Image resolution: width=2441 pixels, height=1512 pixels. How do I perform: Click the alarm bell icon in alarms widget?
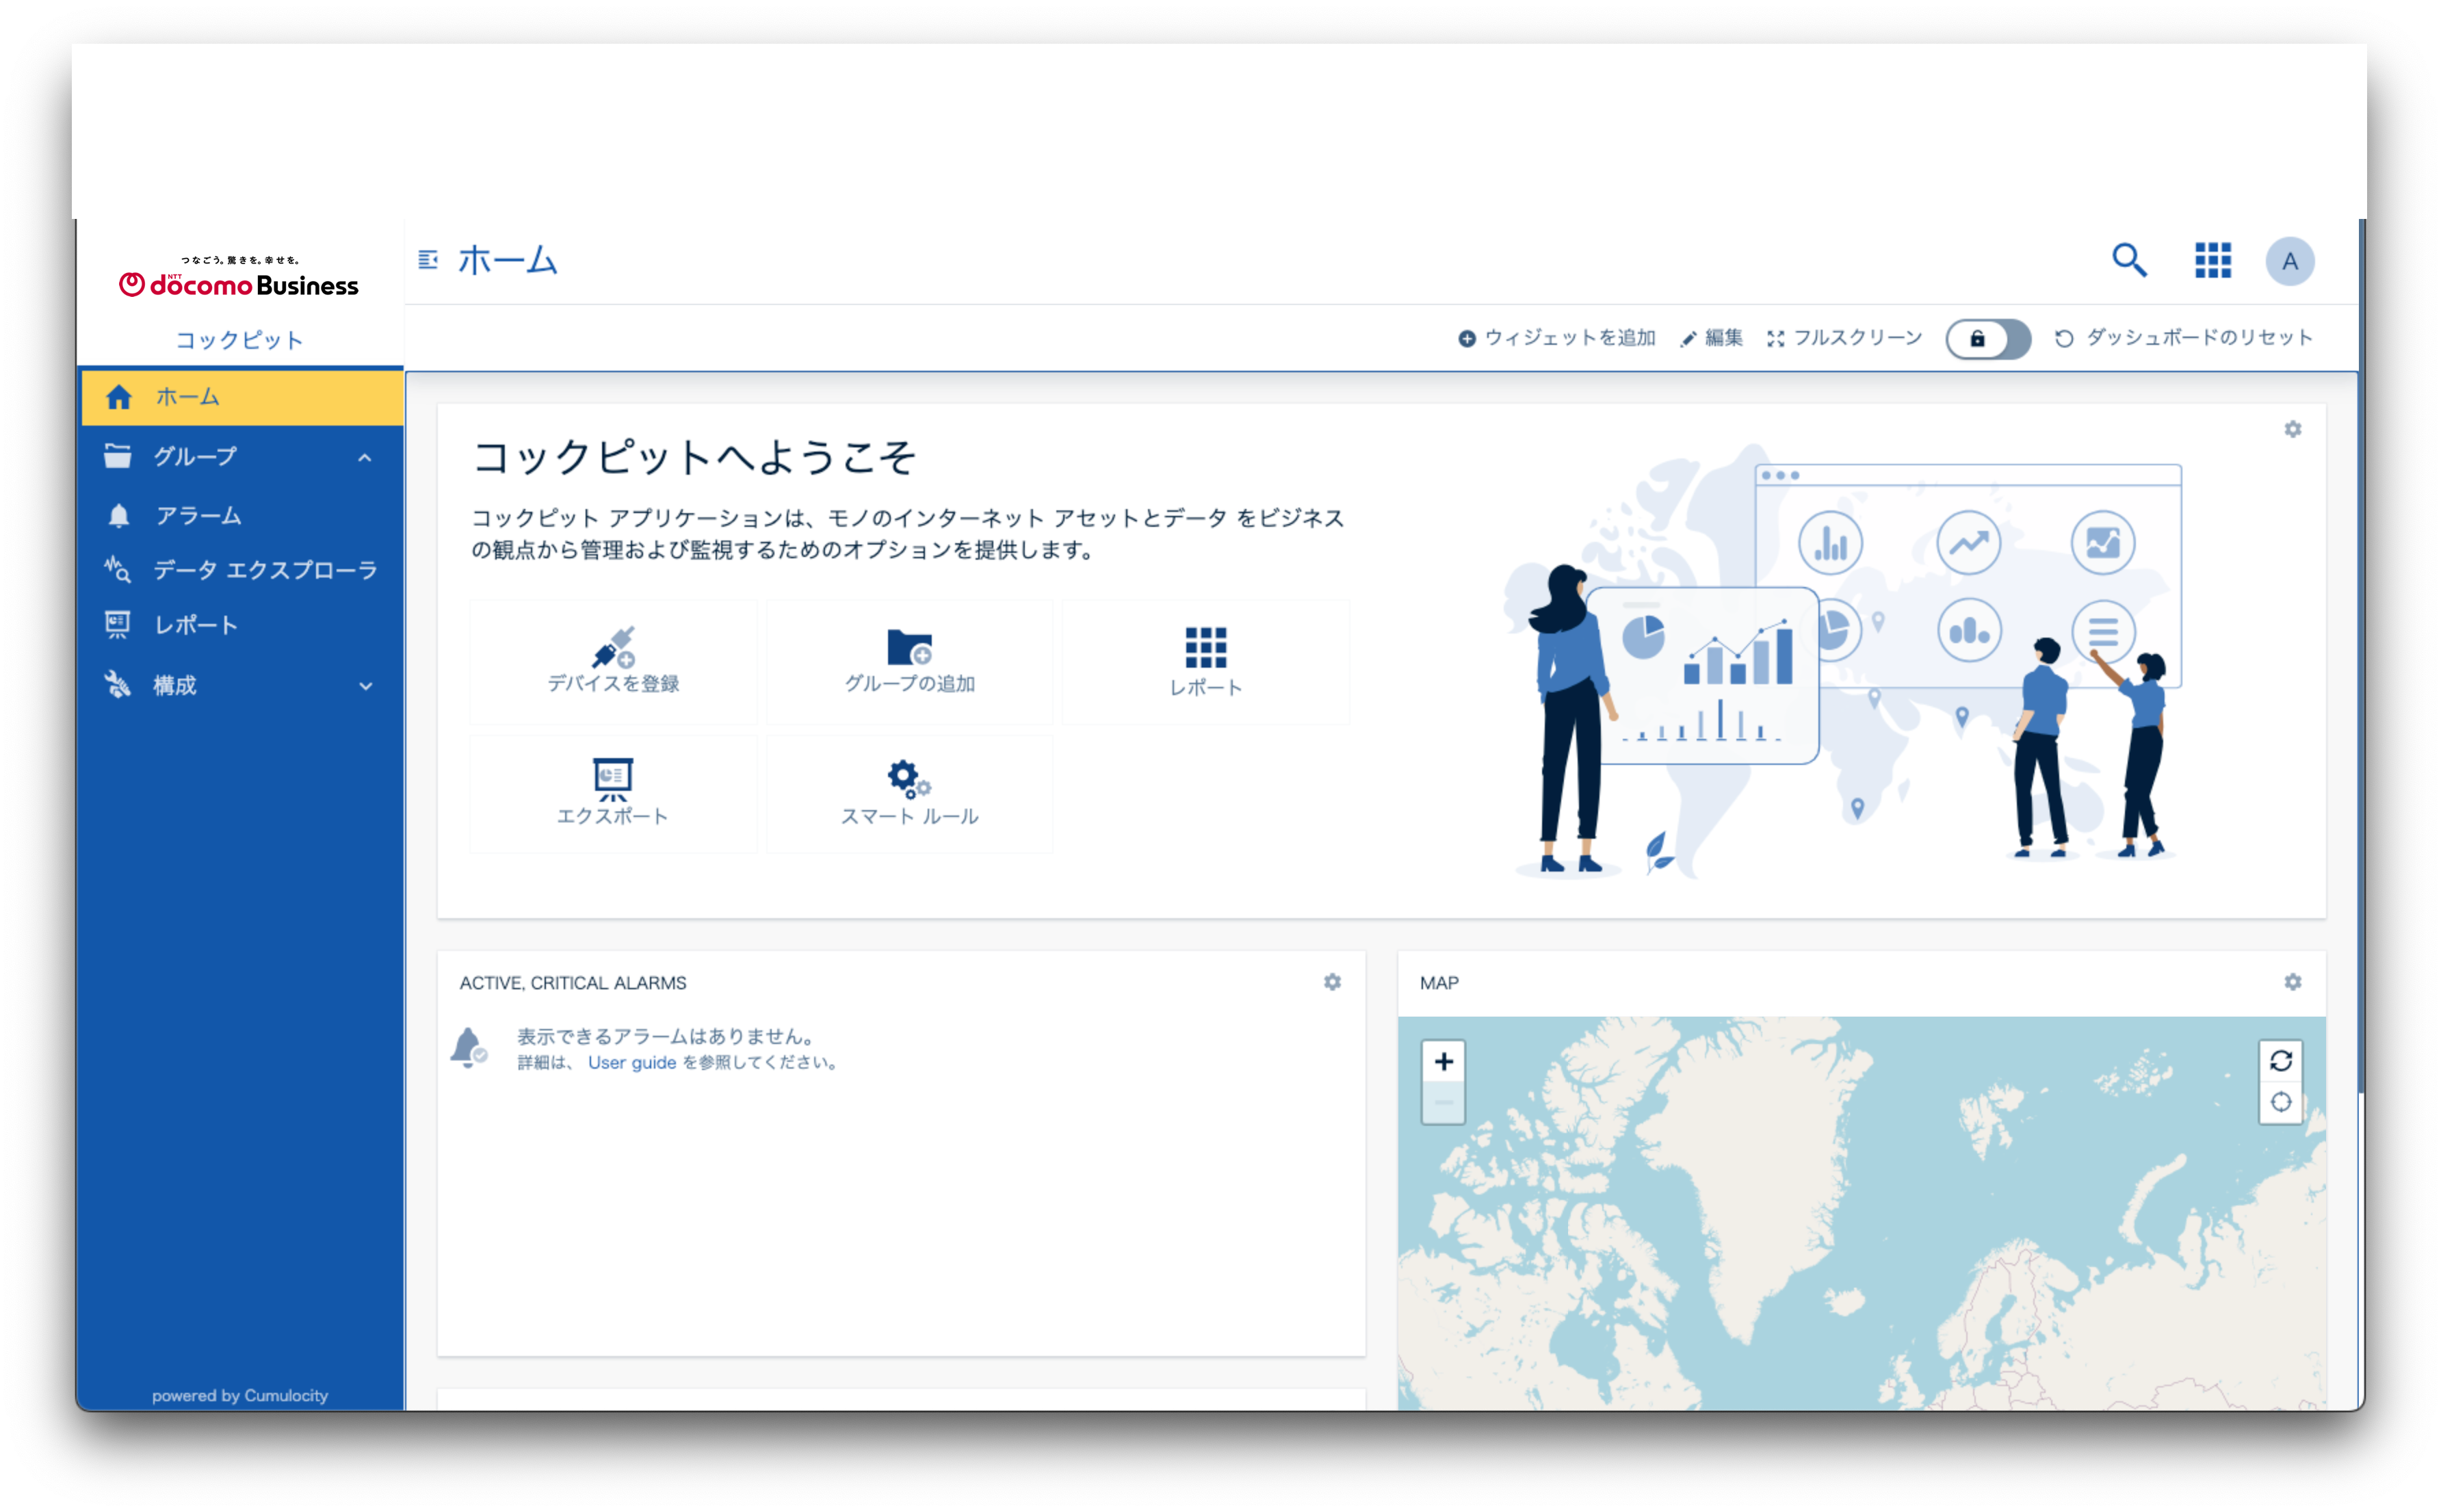[x=468, y=1048]
